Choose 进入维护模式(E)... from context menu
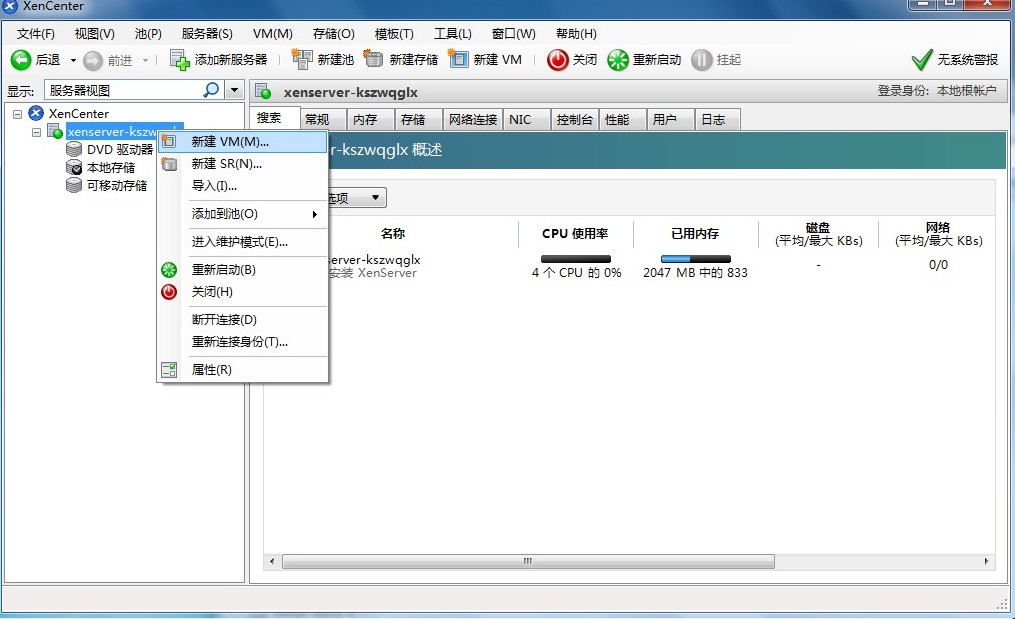This screenshot has width=1015, height=619. click(x=243, y=242)
